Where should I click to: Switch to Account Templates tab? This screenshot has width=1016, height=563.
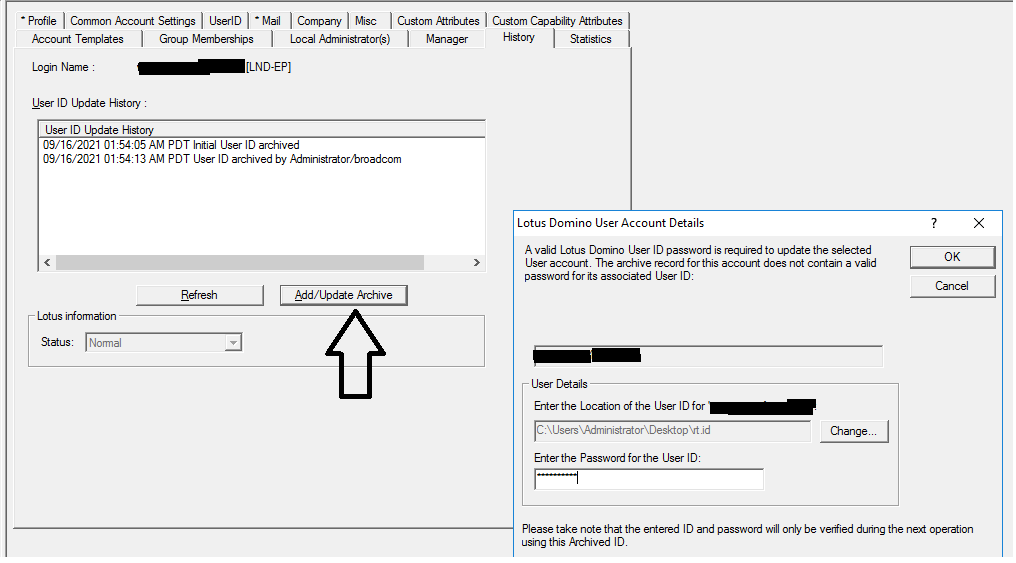[x=78, y=39]
